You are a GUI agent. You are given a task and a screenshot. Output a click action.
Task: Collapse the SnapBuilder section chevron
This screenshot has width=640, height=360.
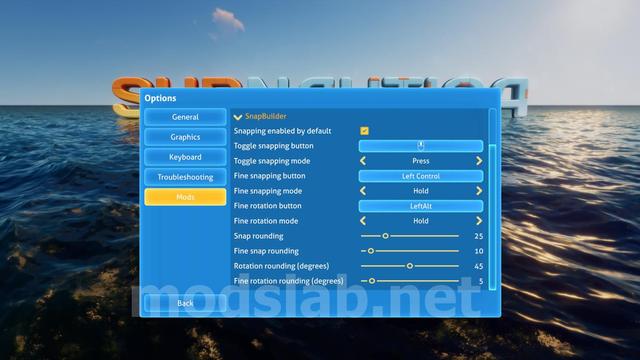(238, 117)
